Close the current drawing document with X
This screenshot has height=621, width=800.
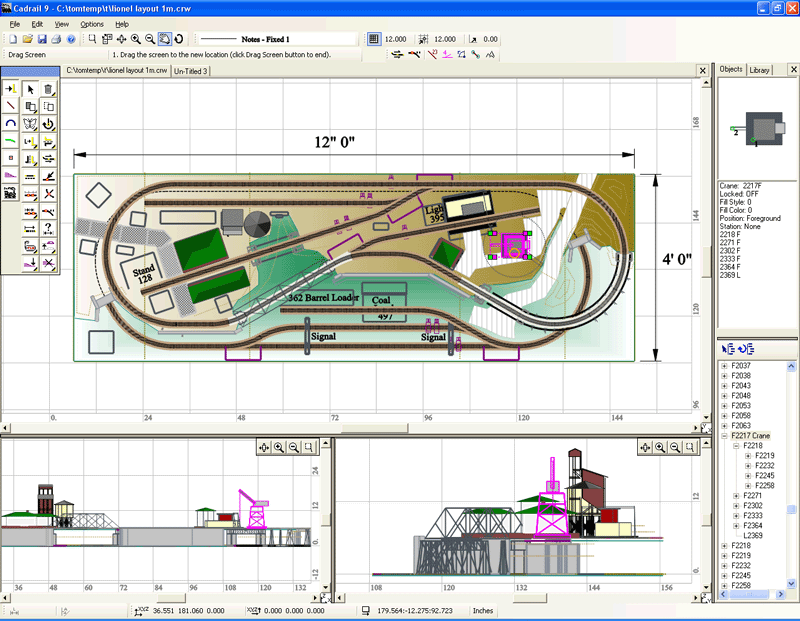[703, 70]
